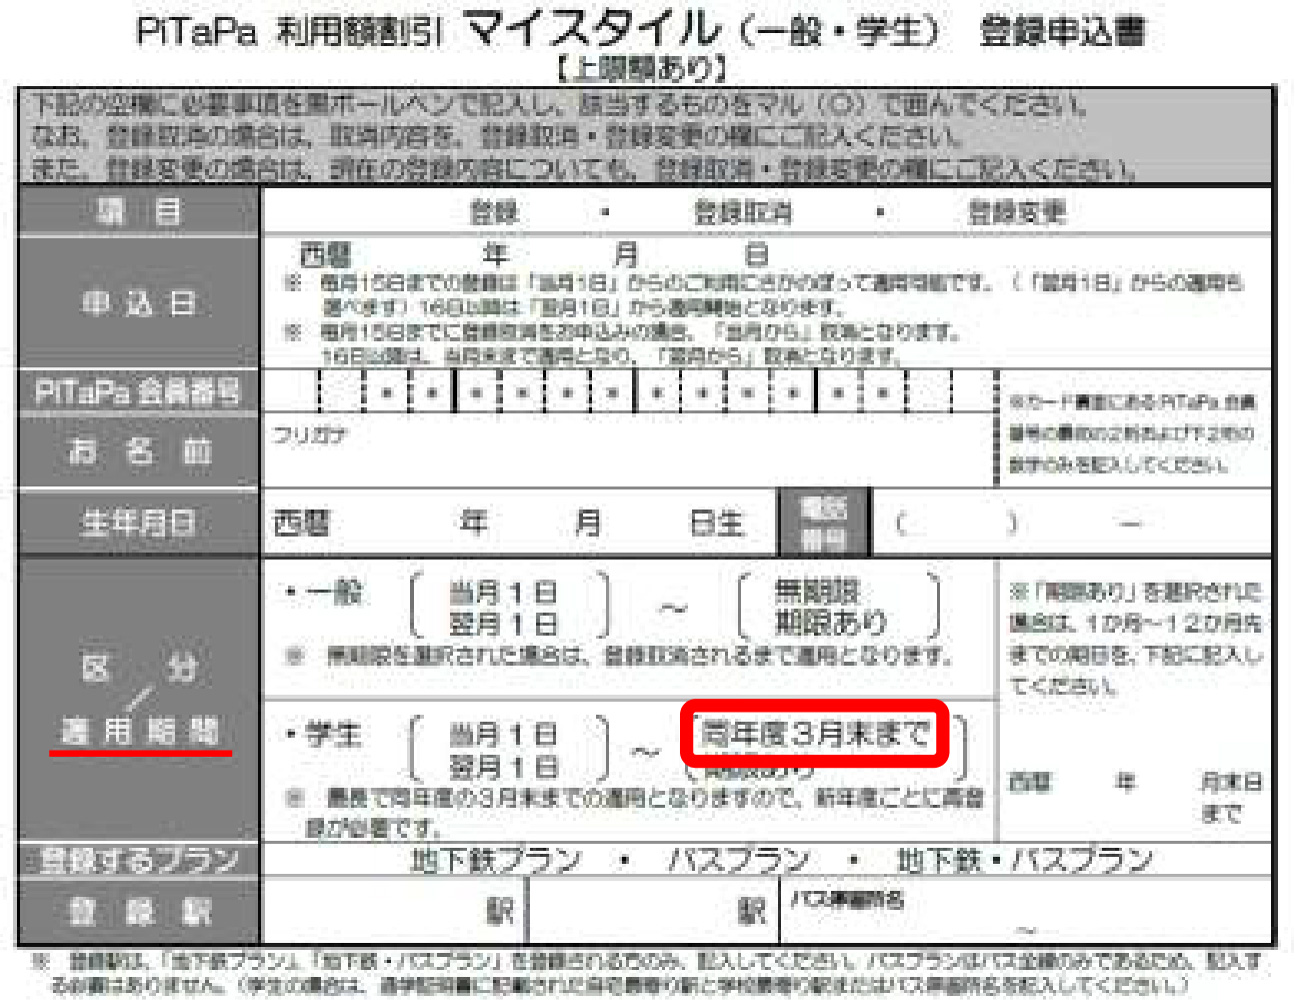Click the 登録するプラン label cell
The height and width of the screenshot is (1000, 1295).
pos(139,860)
